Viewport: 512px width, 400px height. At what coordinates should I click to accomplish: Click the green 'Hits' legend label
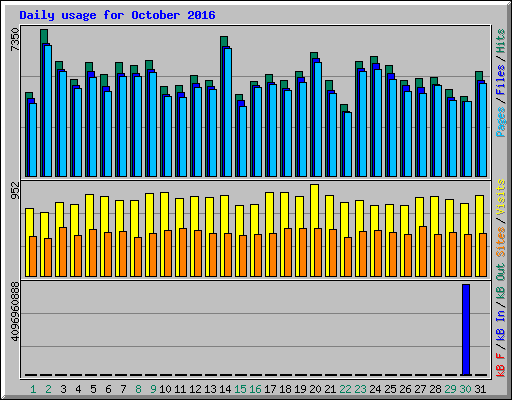coord(500,42)
